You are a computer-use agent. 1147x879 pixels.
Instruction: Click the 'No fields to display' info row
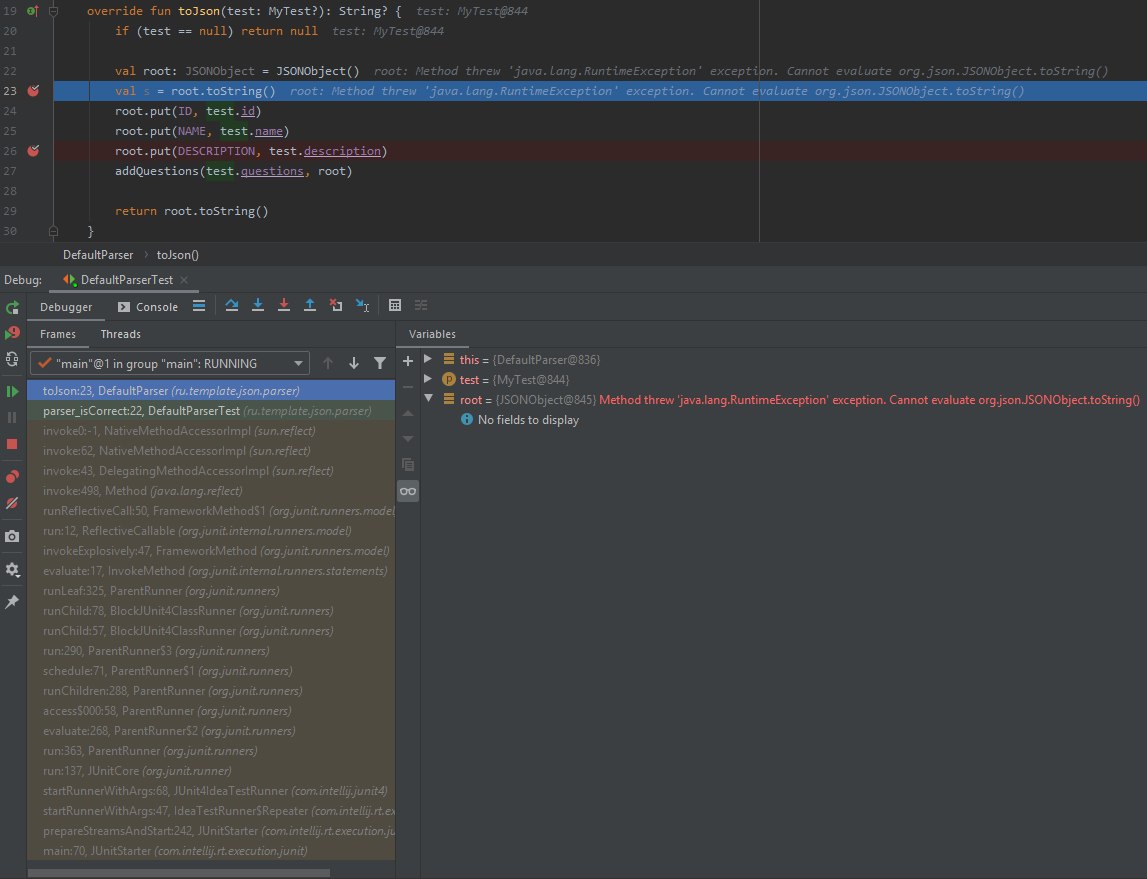[519, 420]
